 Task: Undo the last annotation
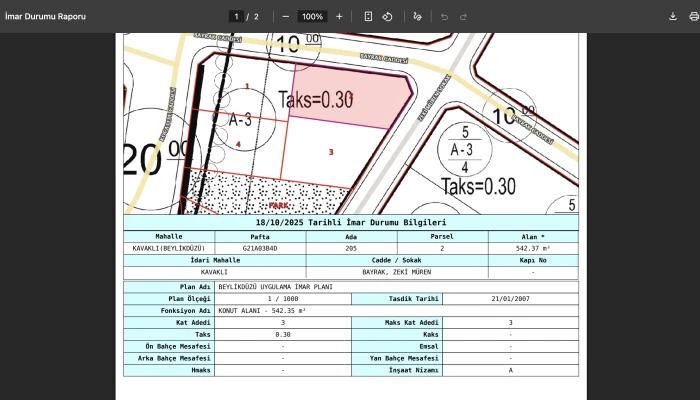[444, 17]
